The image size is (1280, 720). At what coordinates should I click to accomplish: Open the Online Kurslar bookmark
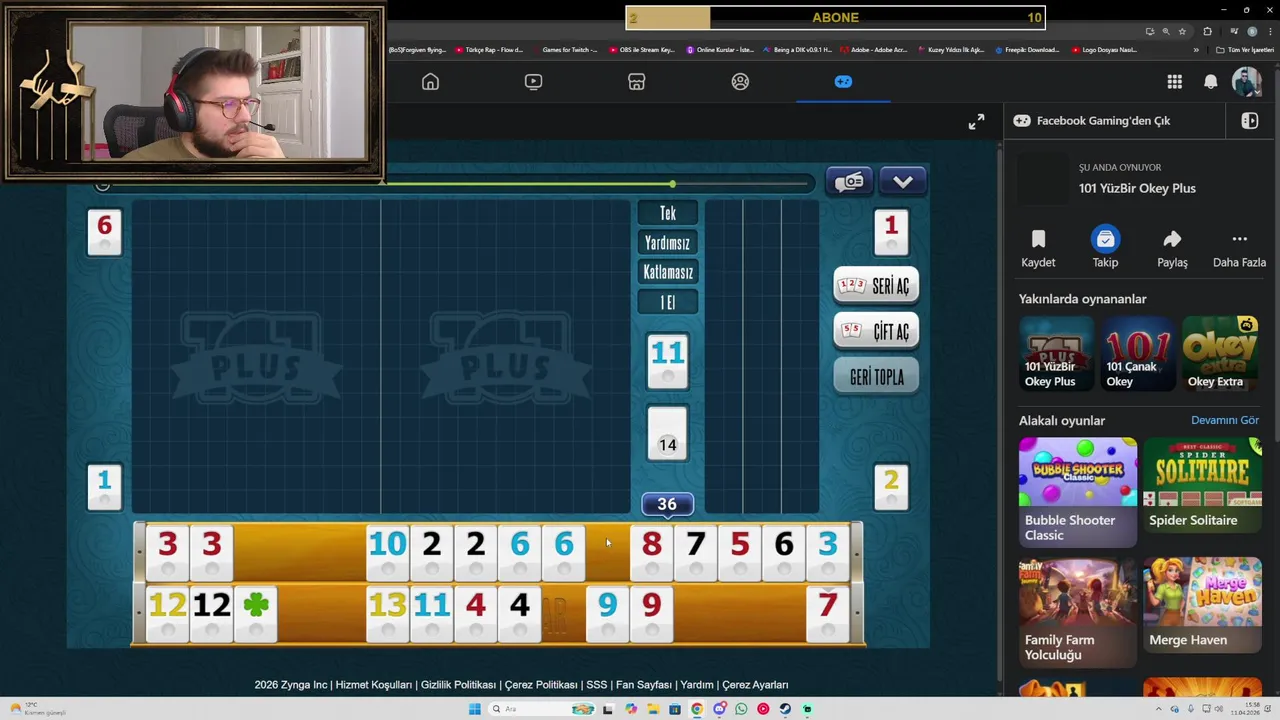click(x=720, y=50)
